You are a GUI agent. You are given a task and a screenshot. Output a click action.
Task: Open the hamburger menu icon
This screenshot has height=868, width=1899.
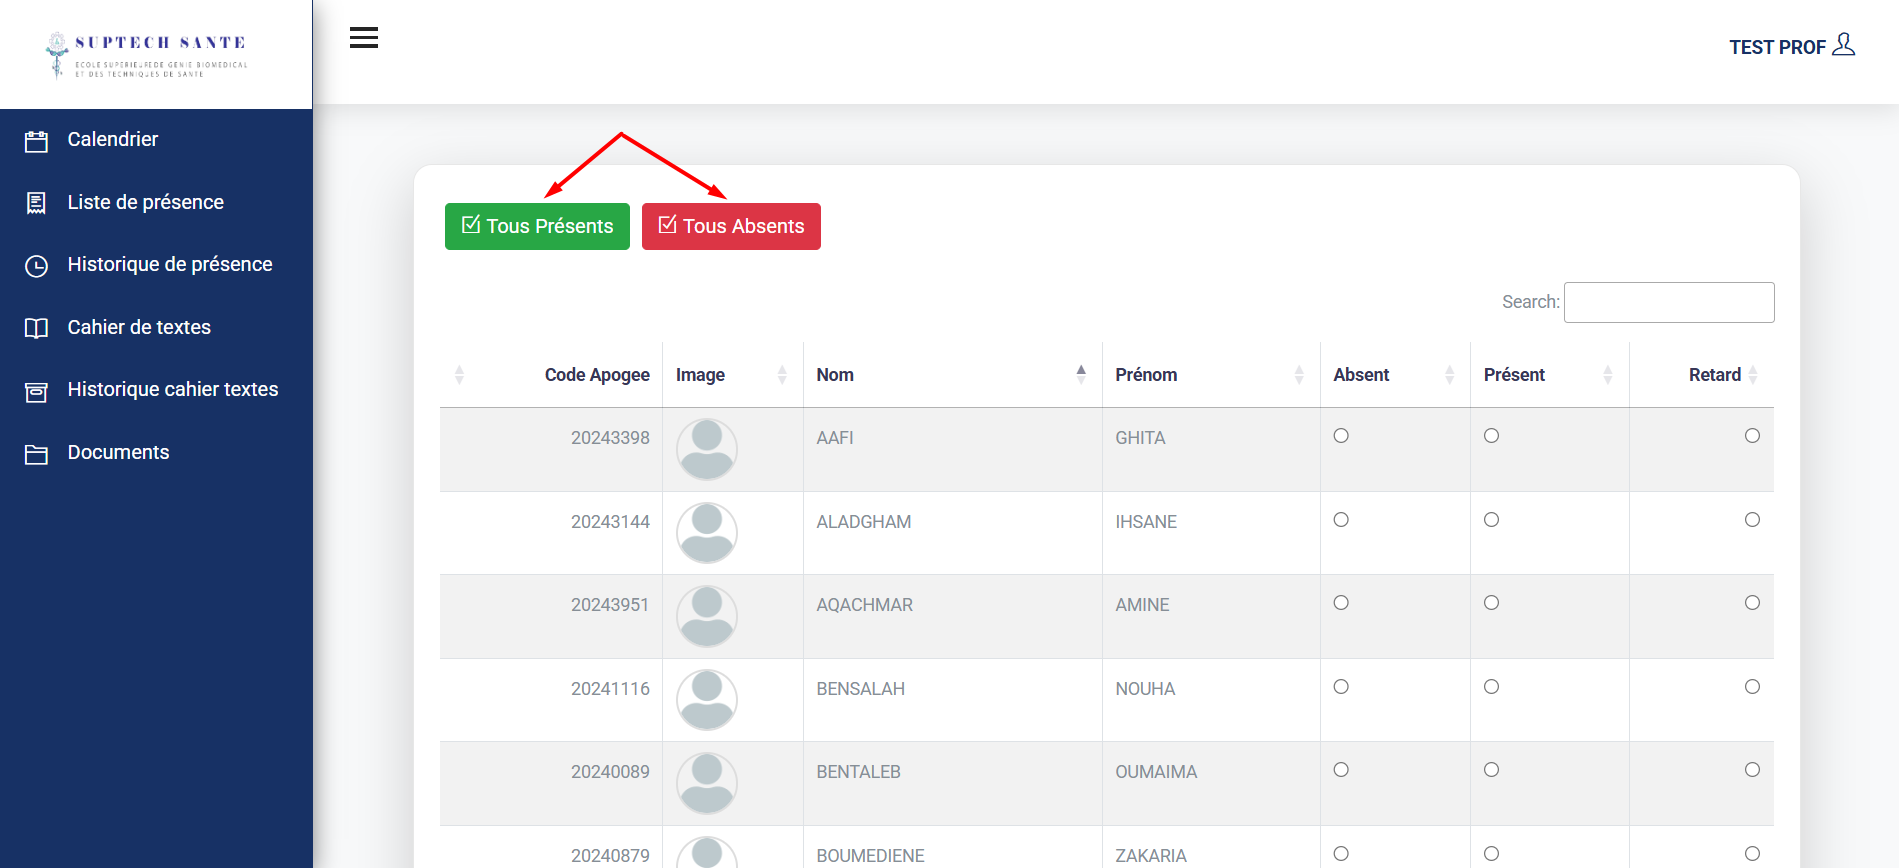364,38
